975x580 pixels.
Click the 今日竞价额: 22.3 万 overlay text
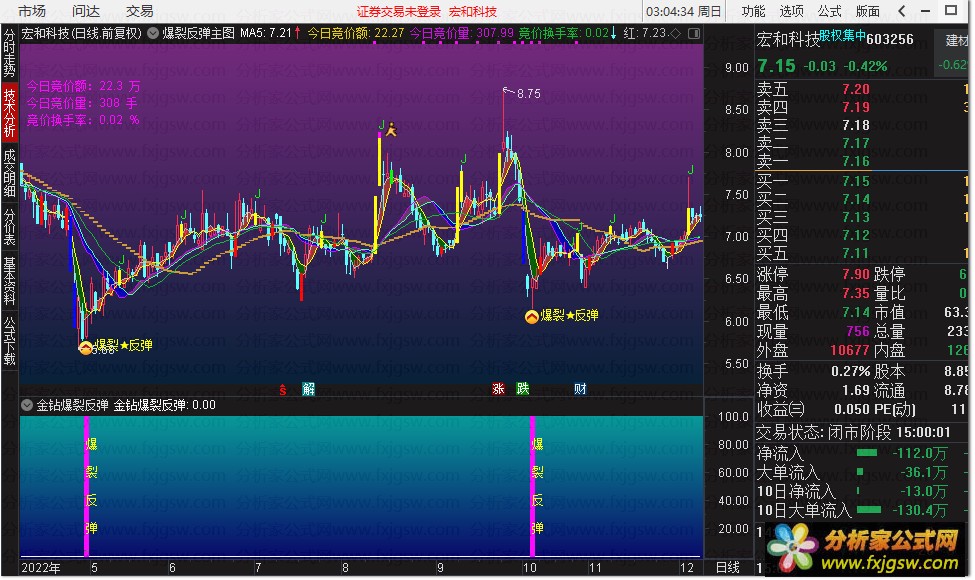click(83, 86)
